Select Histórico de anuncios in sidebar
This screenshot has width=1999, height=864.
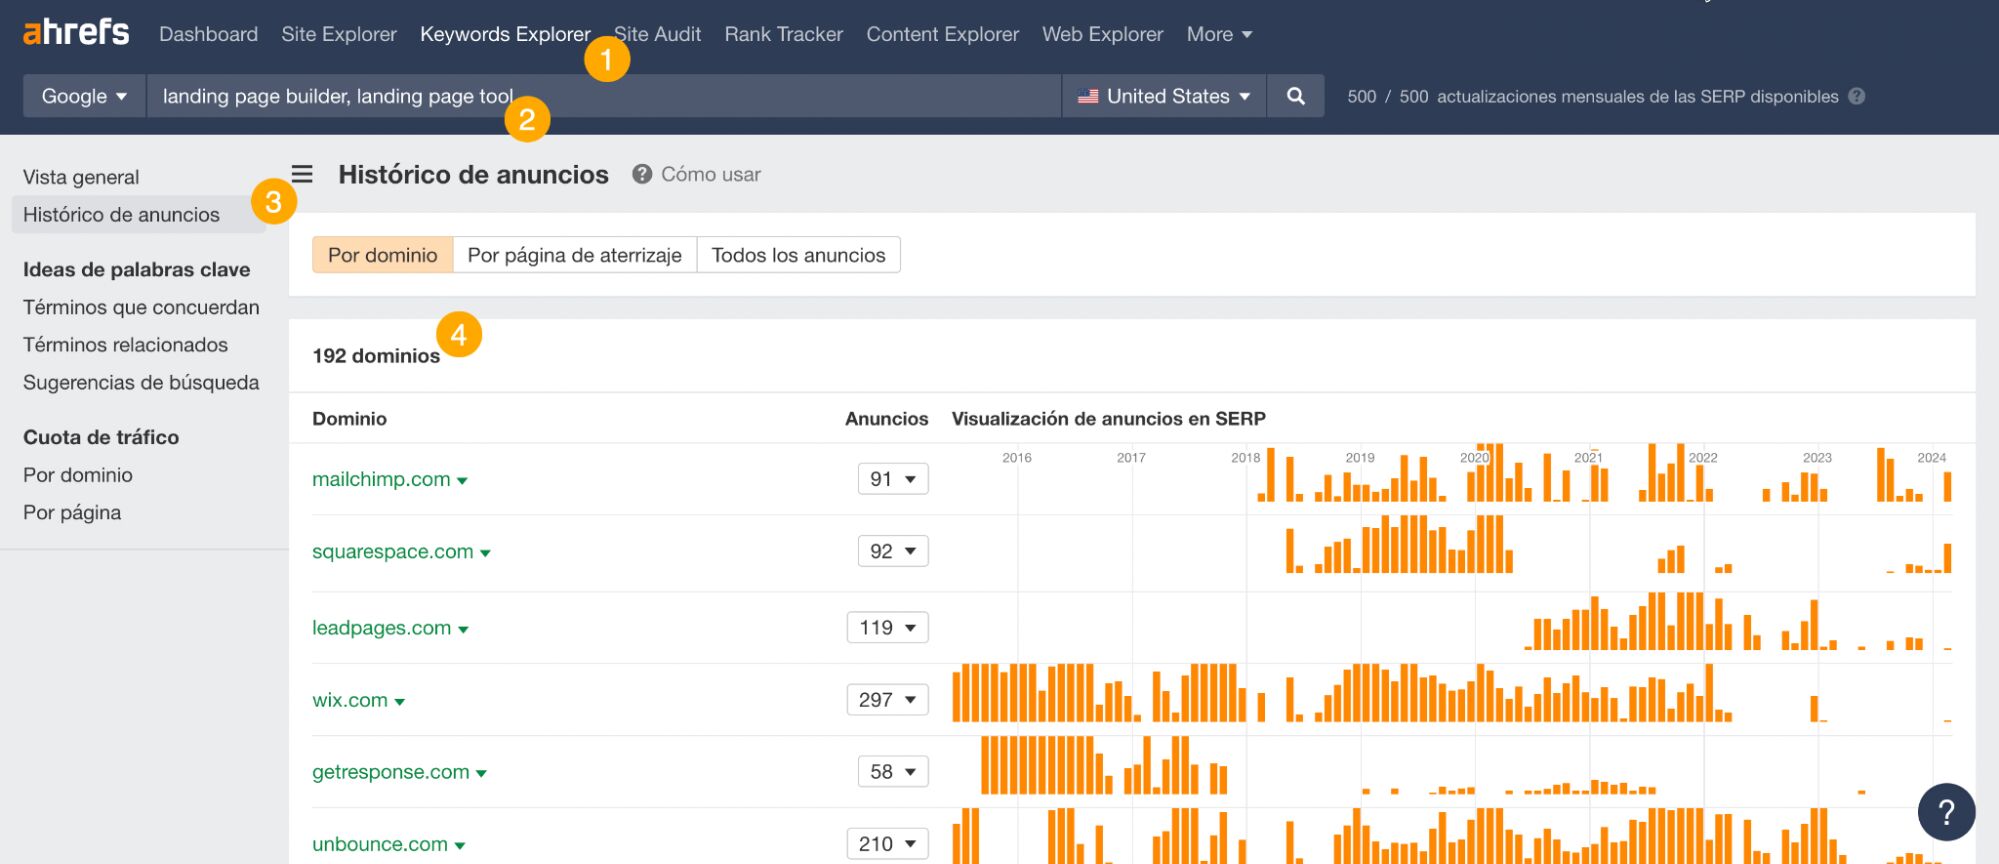tap(139, 214)
